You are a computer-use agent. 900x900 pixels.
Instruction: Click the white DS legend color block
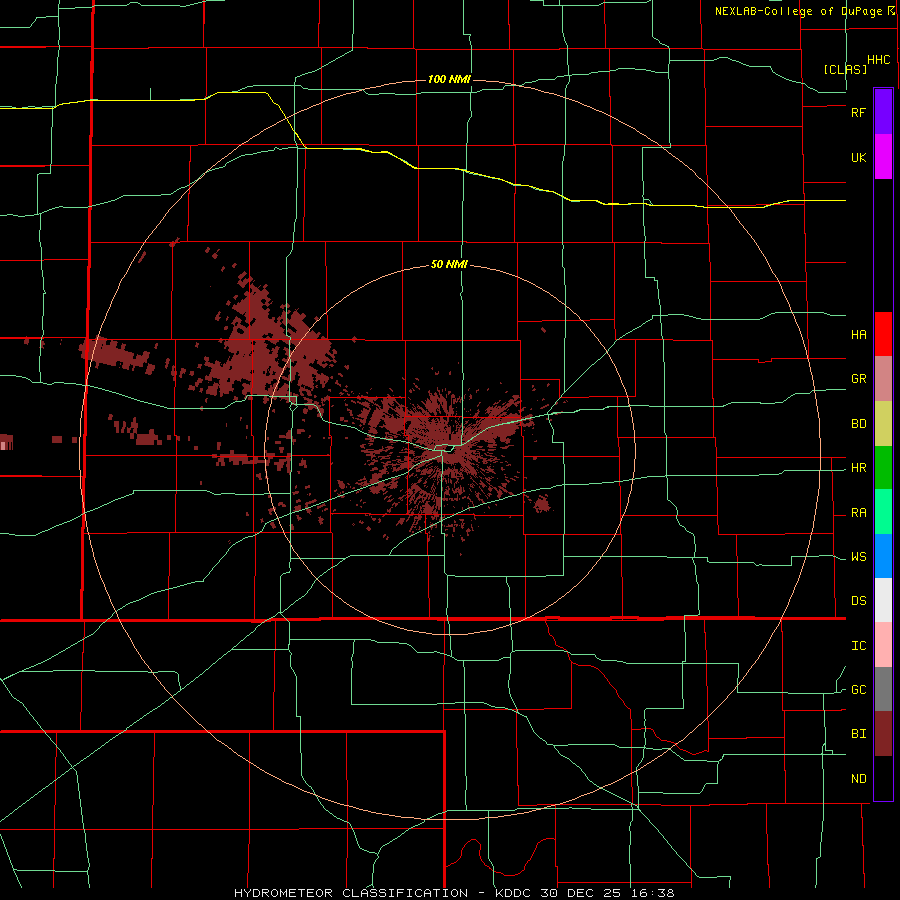click(x=883, y=600)
